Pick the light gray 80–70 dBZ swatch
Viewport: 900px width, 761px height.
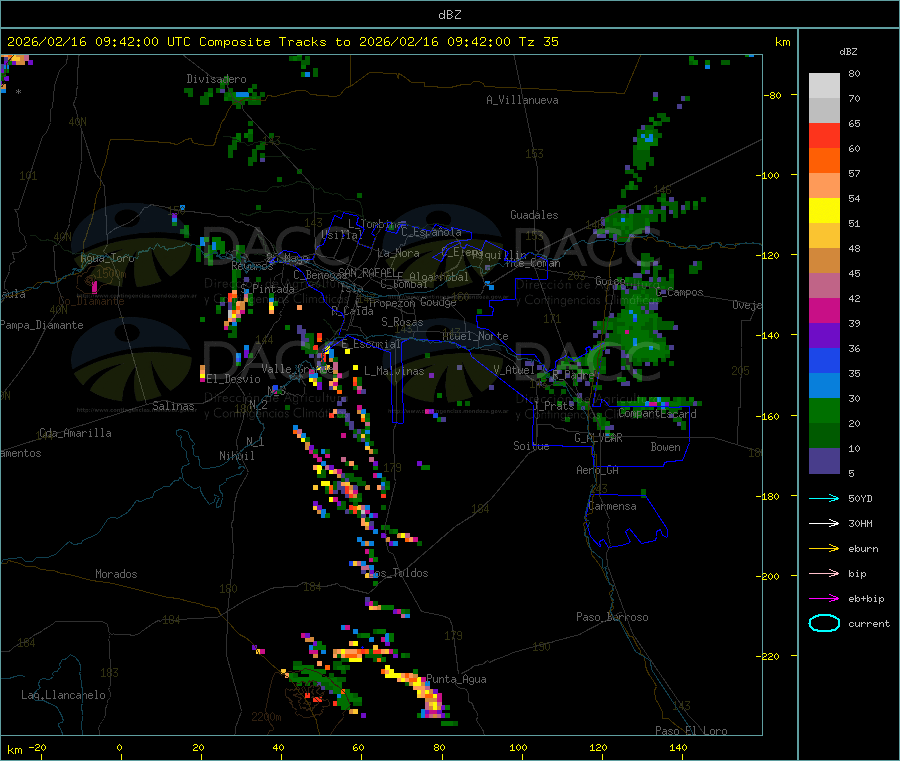(x=824, y=86)
